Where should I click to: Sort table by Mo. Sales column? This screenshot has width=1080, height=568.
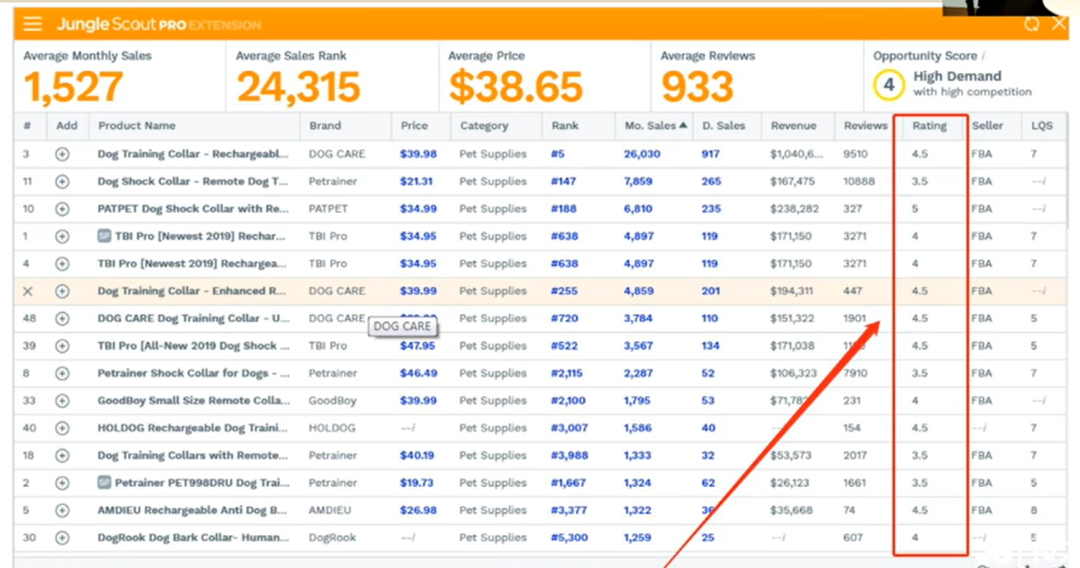pyautogui.click(x=656, y=125)
